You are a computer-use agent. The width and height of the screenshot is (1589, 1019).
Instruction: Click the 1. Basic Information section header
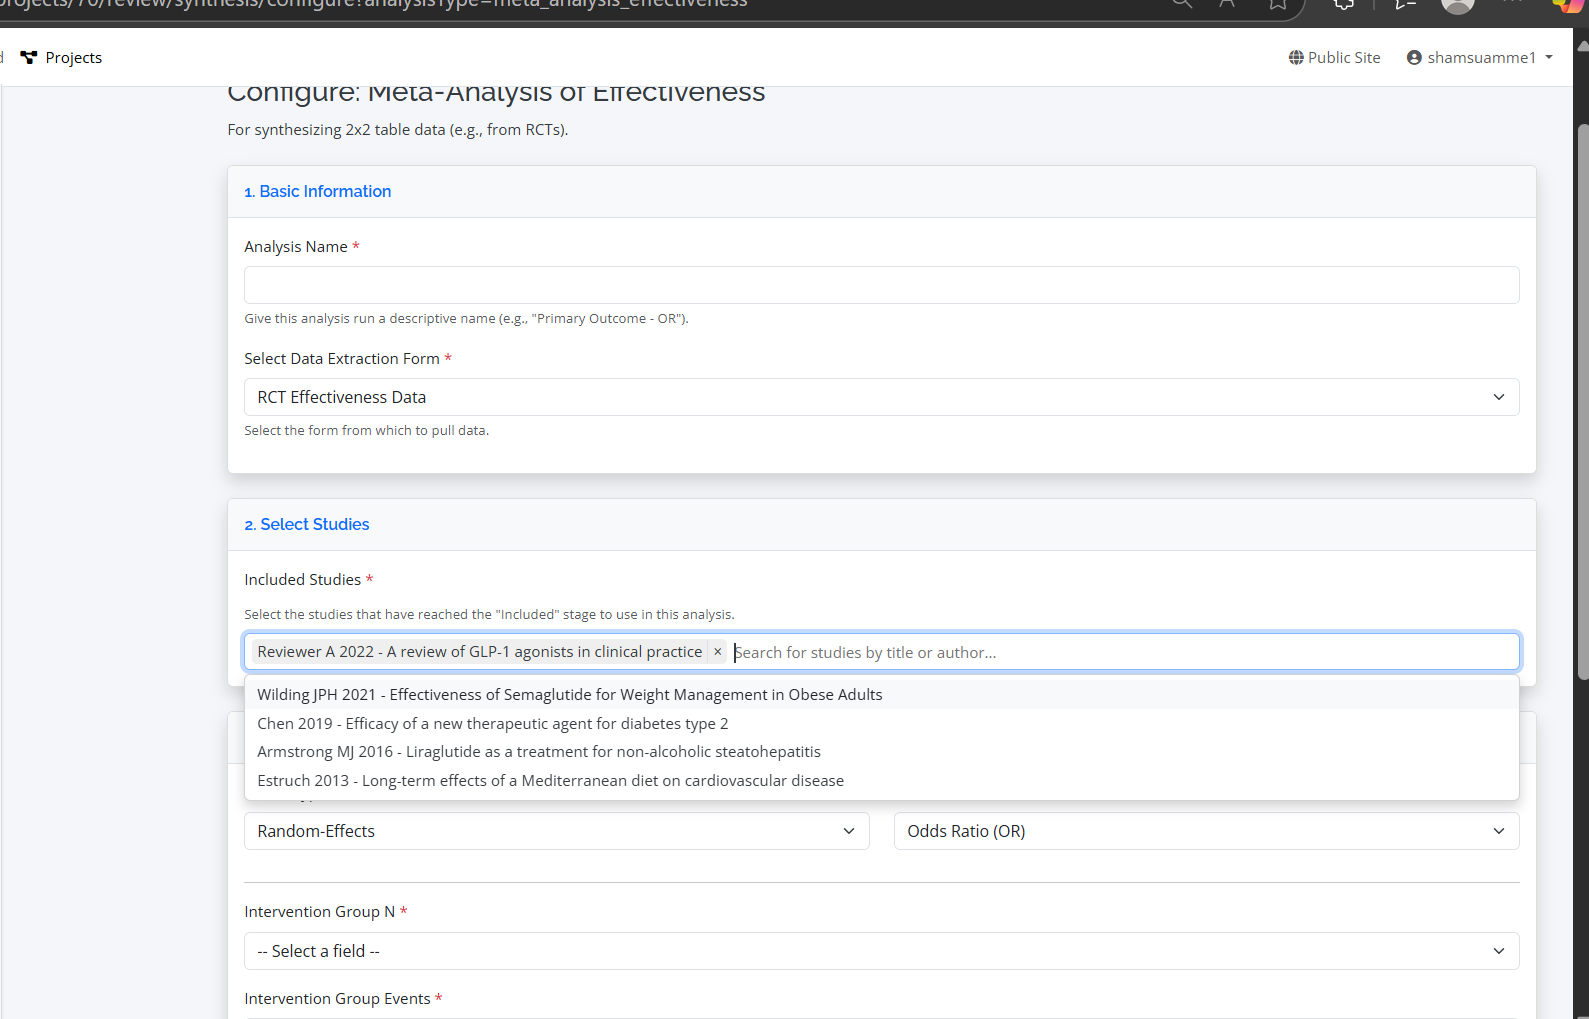click(x=318, y=191)
